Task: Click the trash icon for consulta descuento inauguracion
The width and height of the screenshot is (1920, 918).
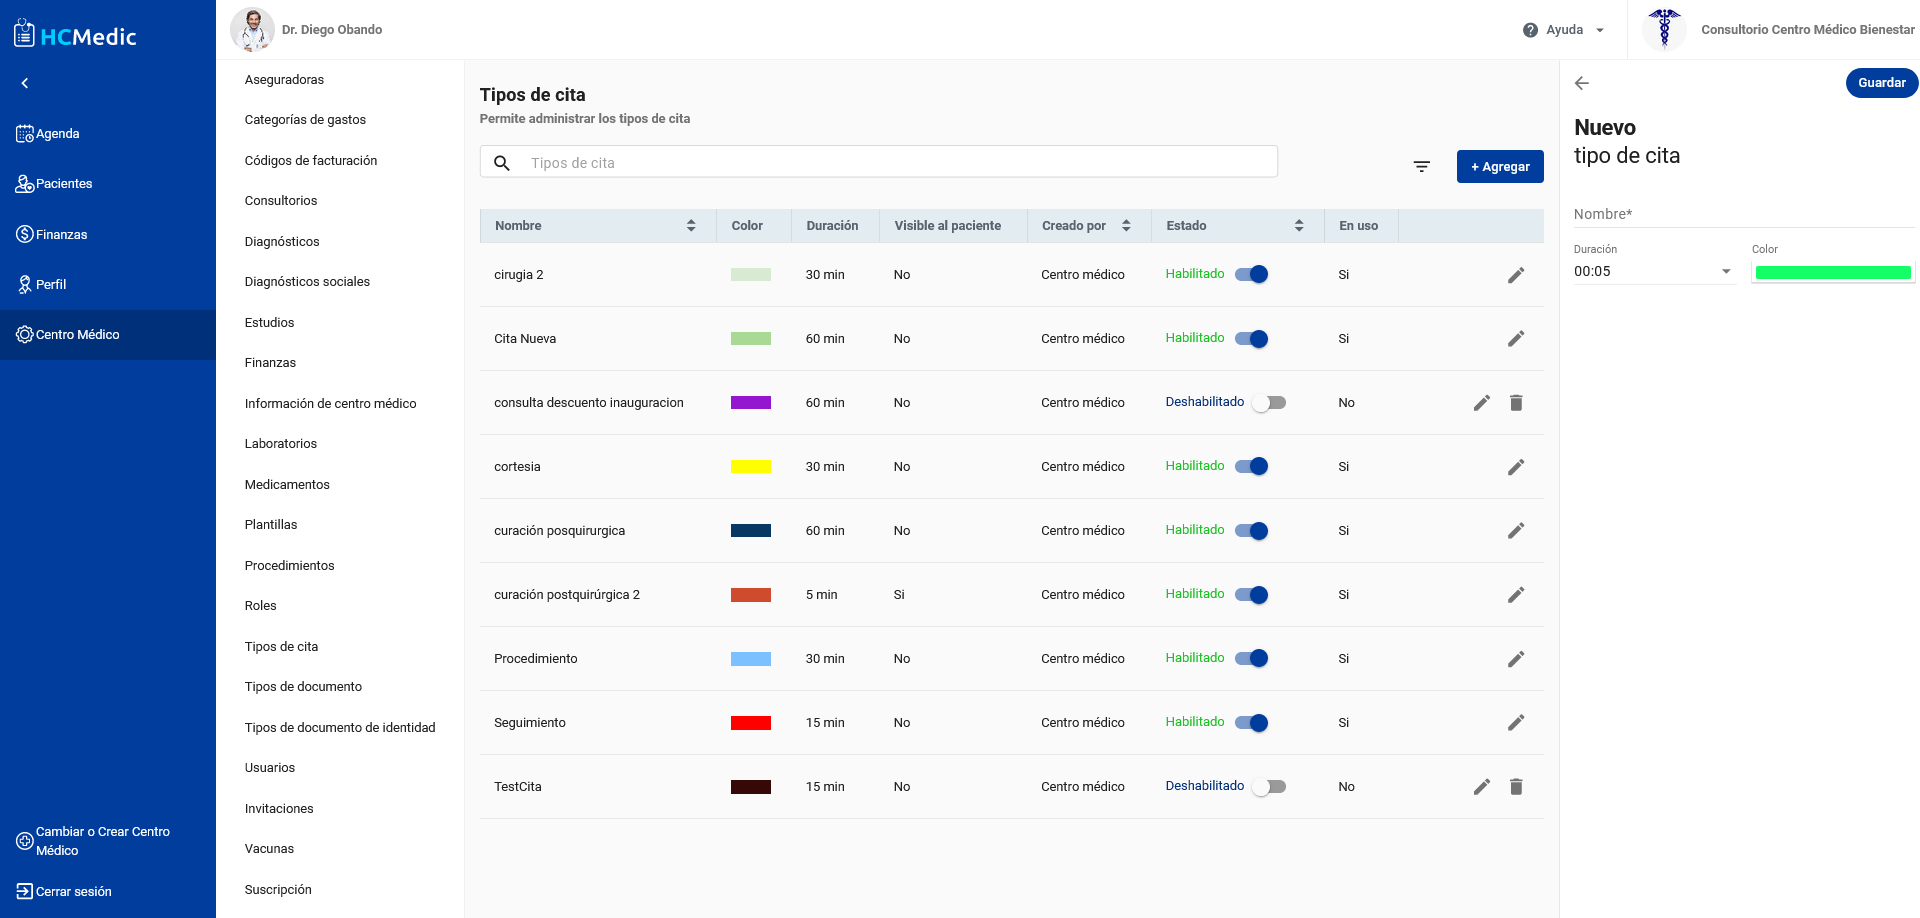Action: pos(1516,403)
